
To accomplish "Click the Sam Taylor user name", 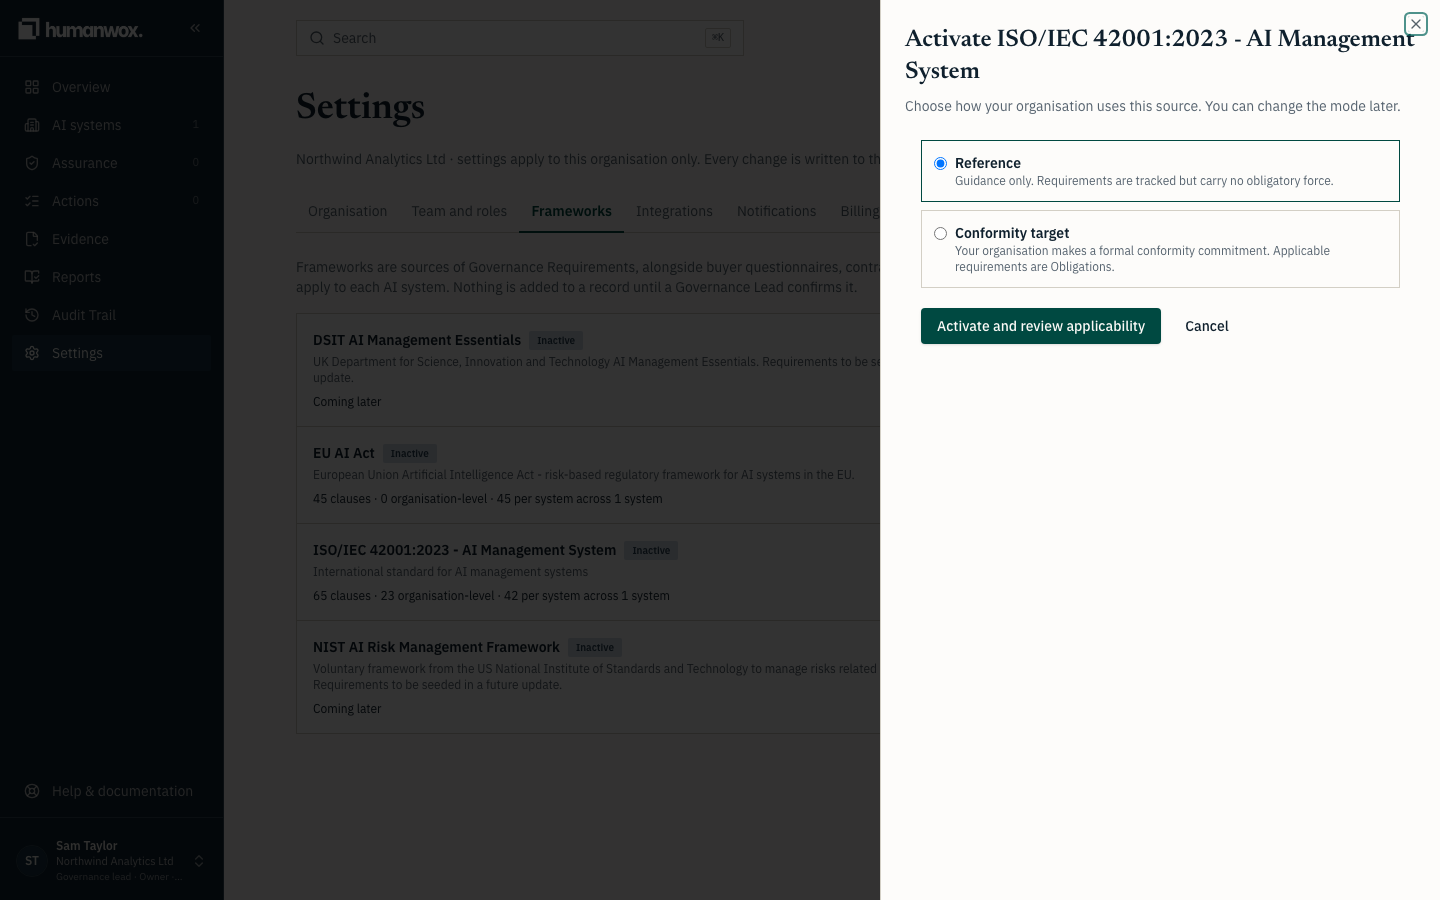I will pyautogui.click(x=86, y=846).
